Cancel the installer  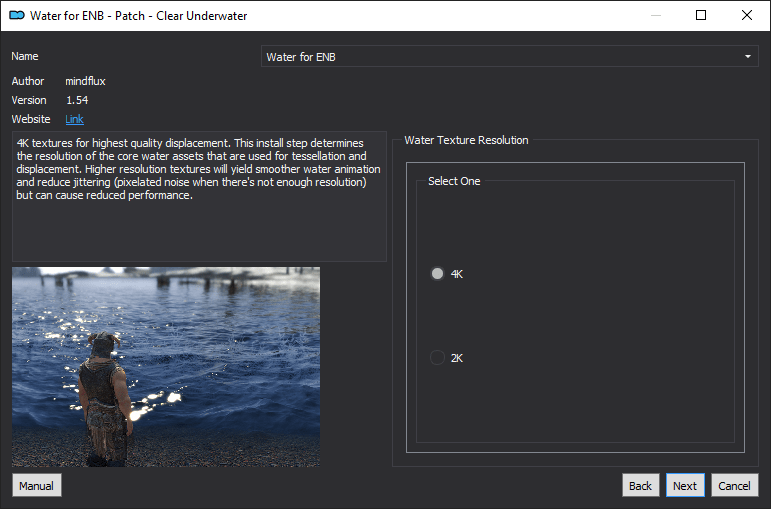click(x=734, y=485)
